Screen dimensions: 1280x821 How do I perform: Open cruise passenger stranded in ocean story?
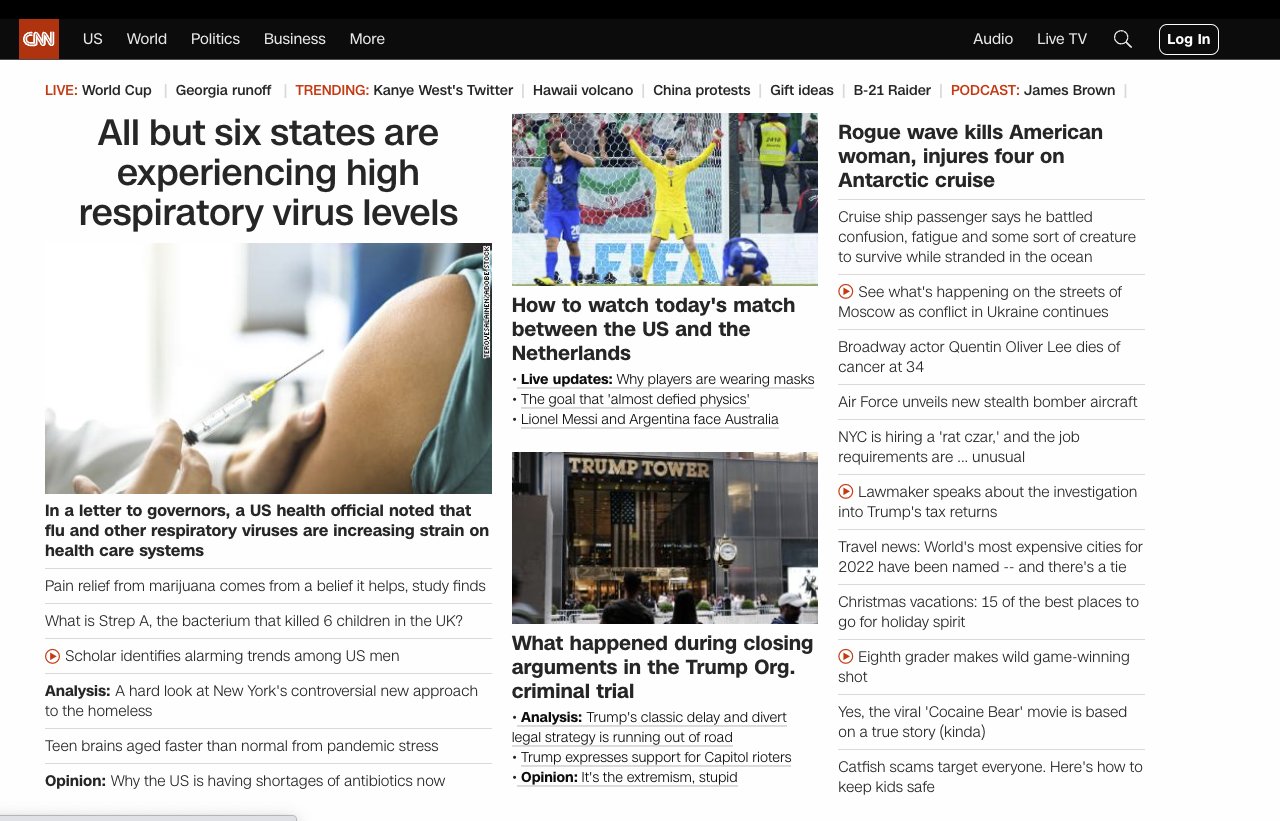987,237
